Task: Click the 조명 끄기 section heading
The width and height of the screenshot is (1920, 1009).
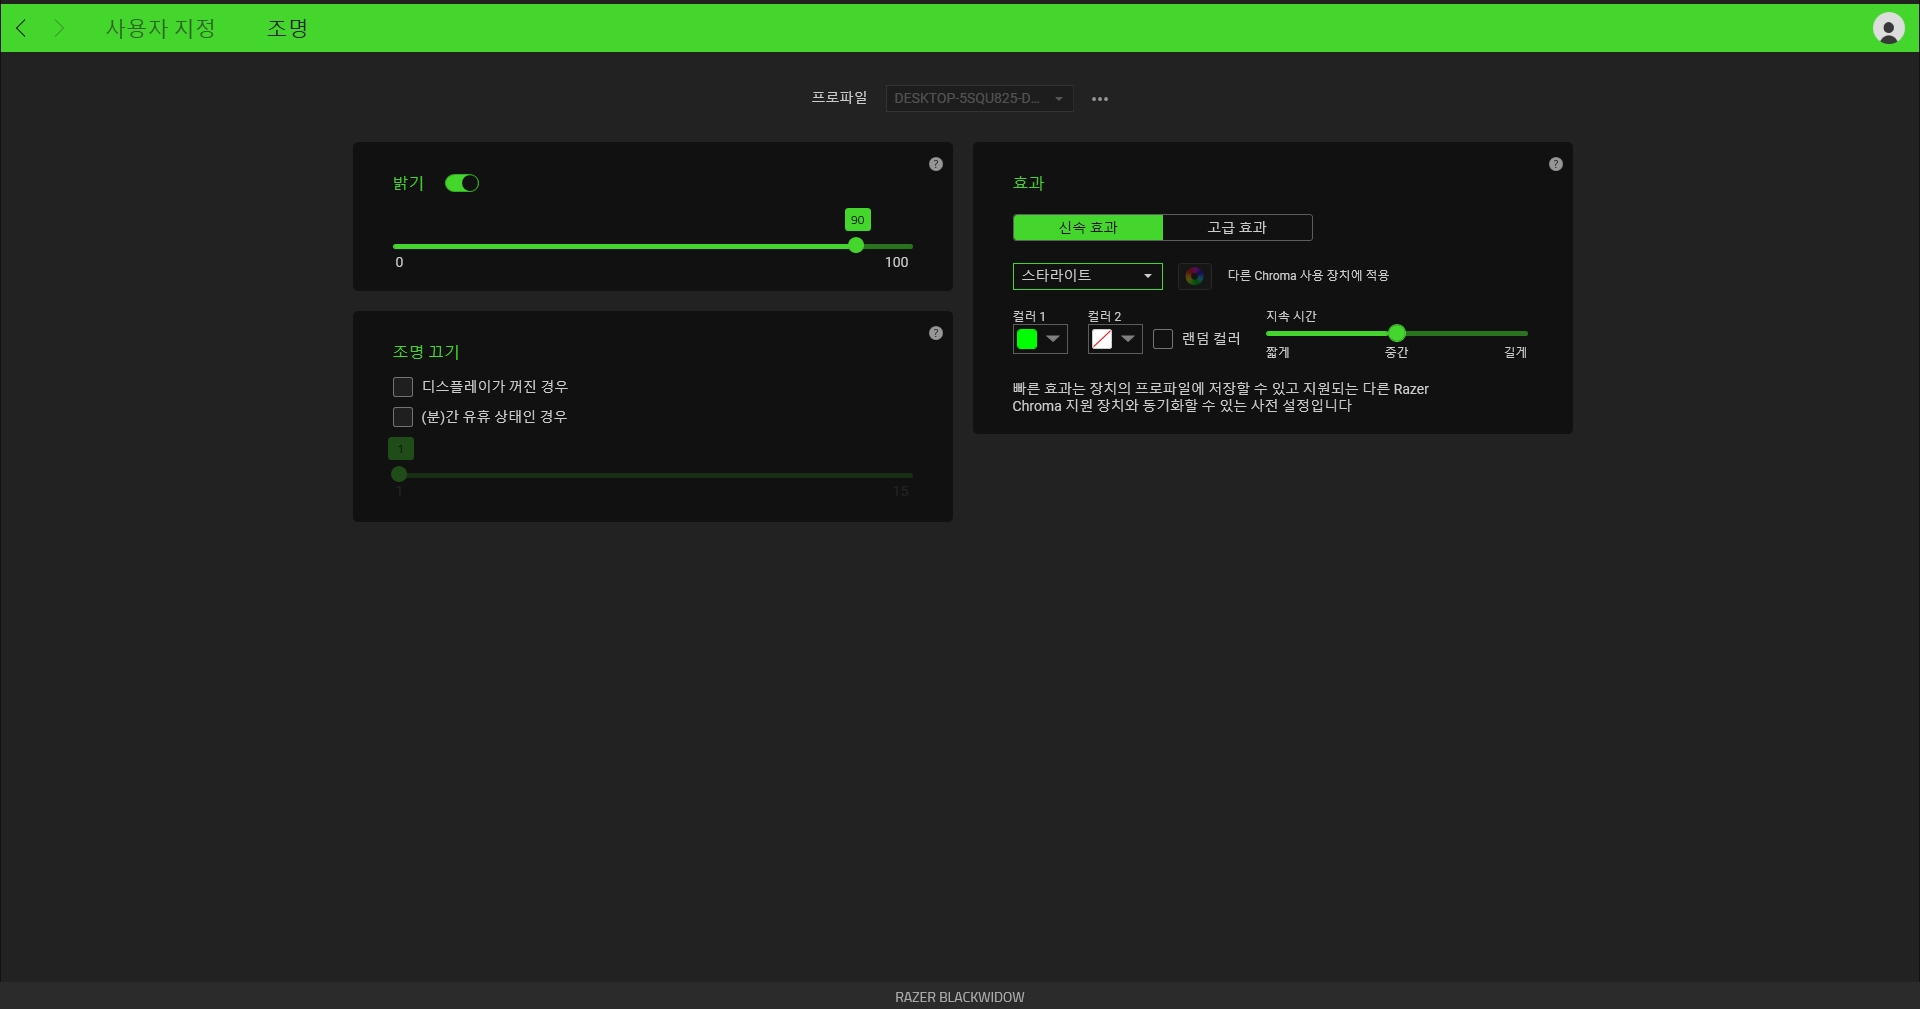Action: click(x=426, y=352)
